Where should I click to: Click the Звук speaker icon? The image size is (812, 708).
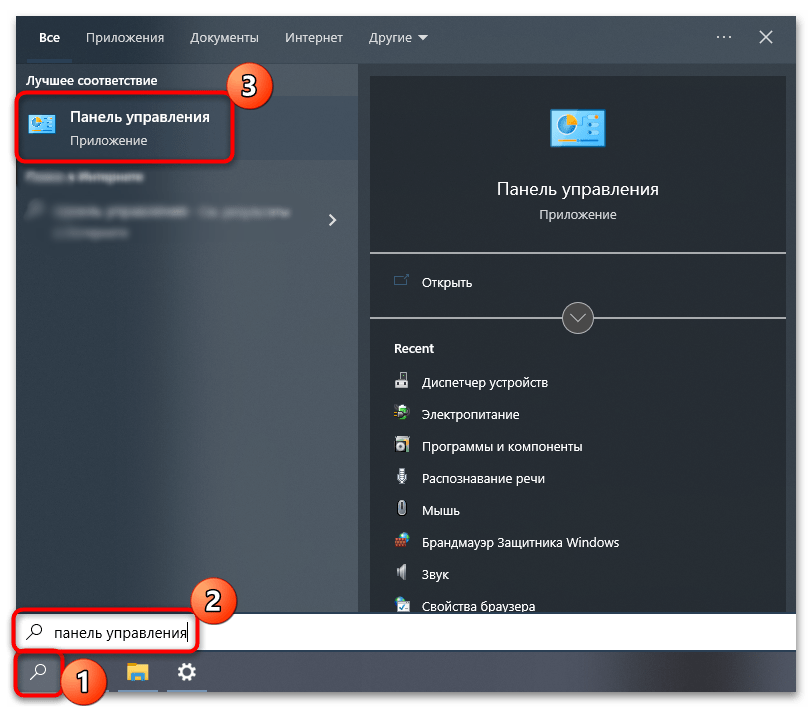402,574
